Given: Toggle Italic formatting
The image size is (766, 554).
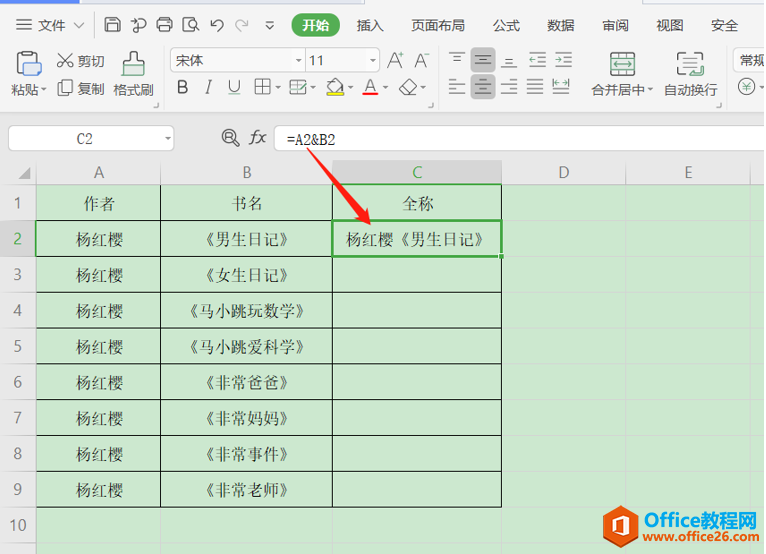Looking at the screenshot, I should point(209,87).
